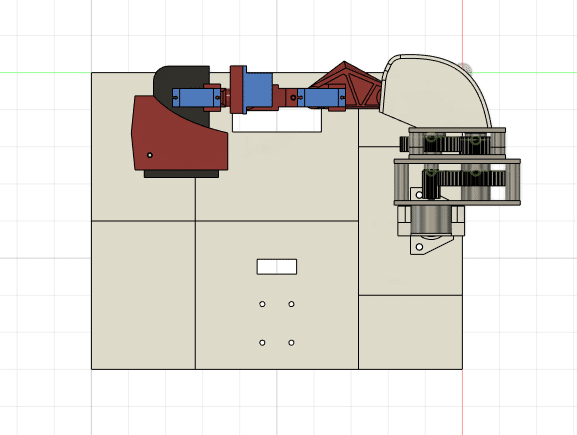The image size is (577, 435).
Task: Select the bottom-left beige panel
Action: point(143,295)
